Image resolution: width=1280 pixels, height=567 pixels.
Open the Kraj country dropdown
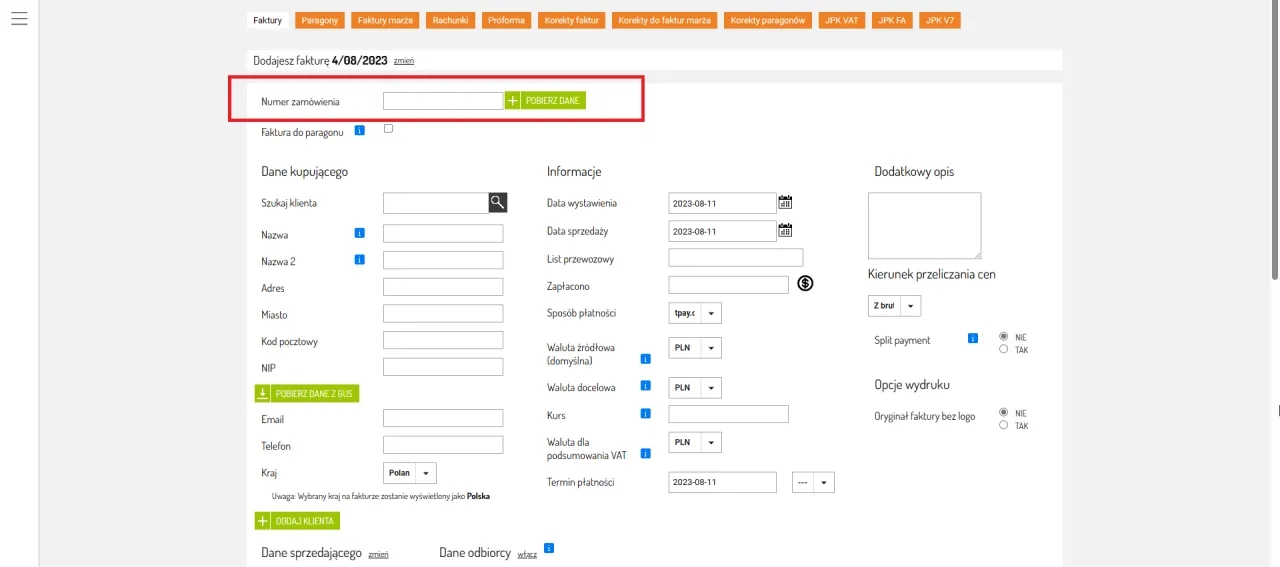pyautogui.click(x=410, y=473)
